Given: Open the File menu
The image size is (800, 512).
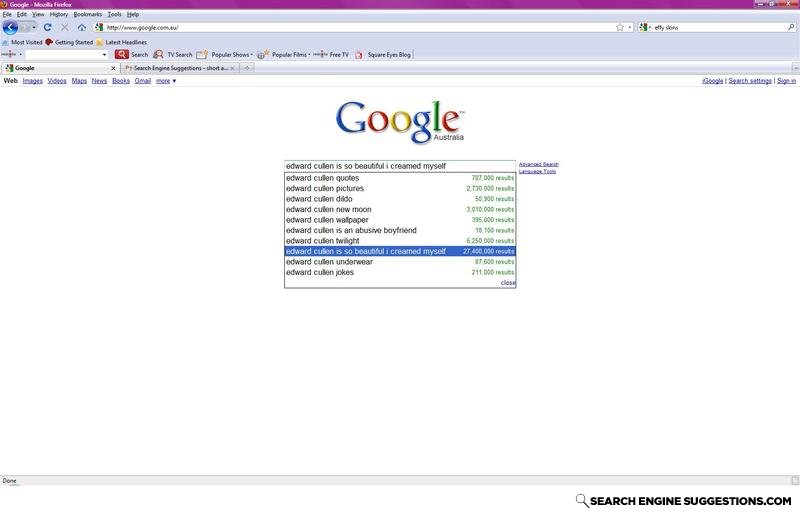Looking at the screenshot, I should pos(7,15).
